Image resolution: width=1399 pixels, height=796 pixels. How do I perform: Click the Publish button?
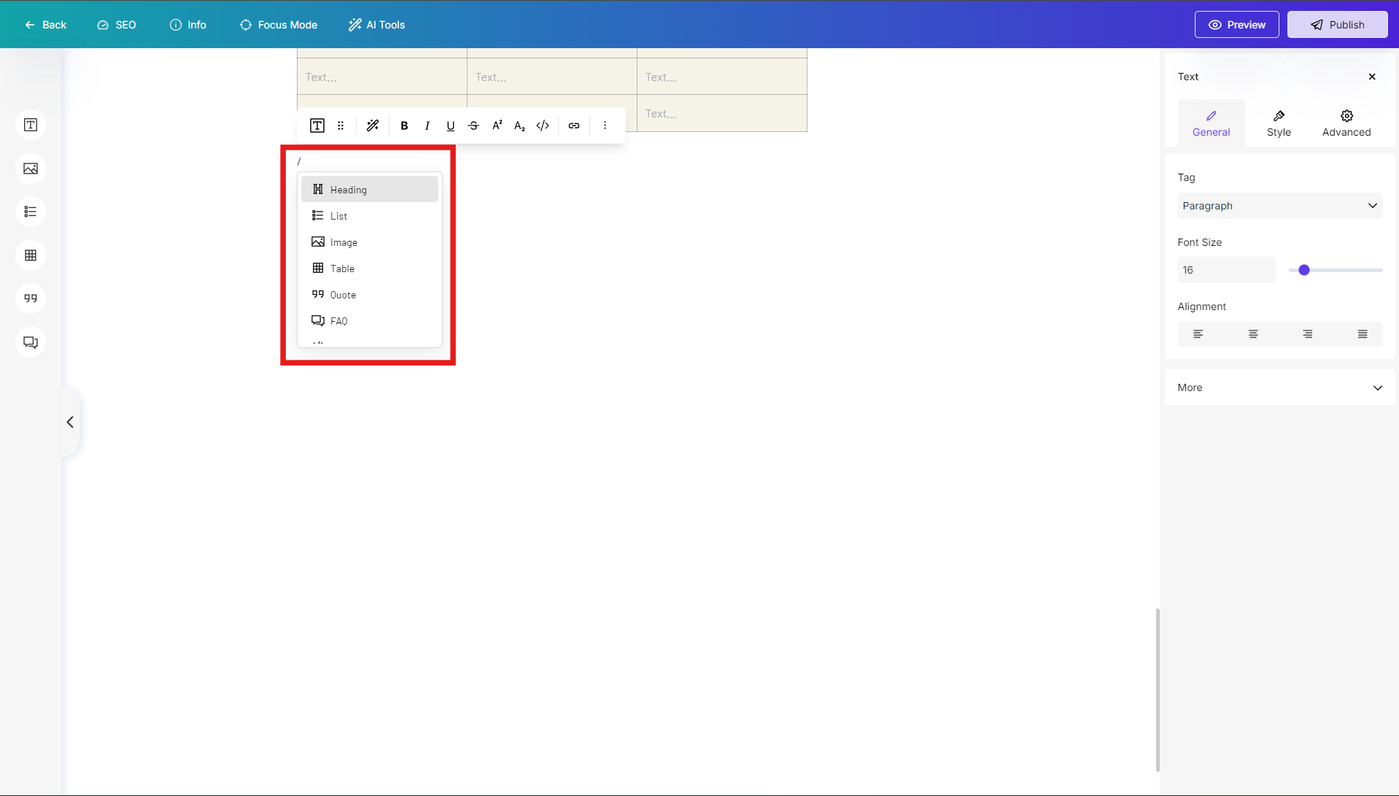(x=1337, y=25)
